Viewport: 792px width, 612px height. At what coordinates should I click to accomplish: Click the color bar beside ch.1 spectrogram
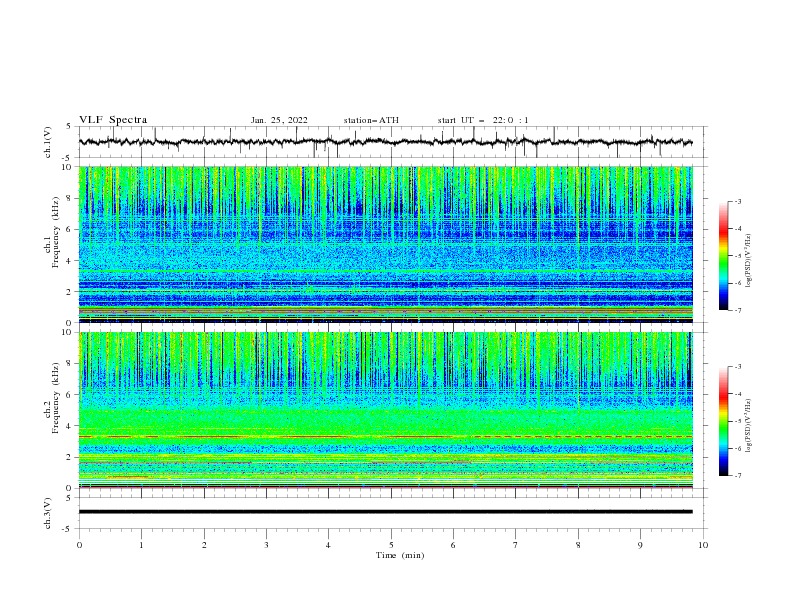click(x=723, y=256)
